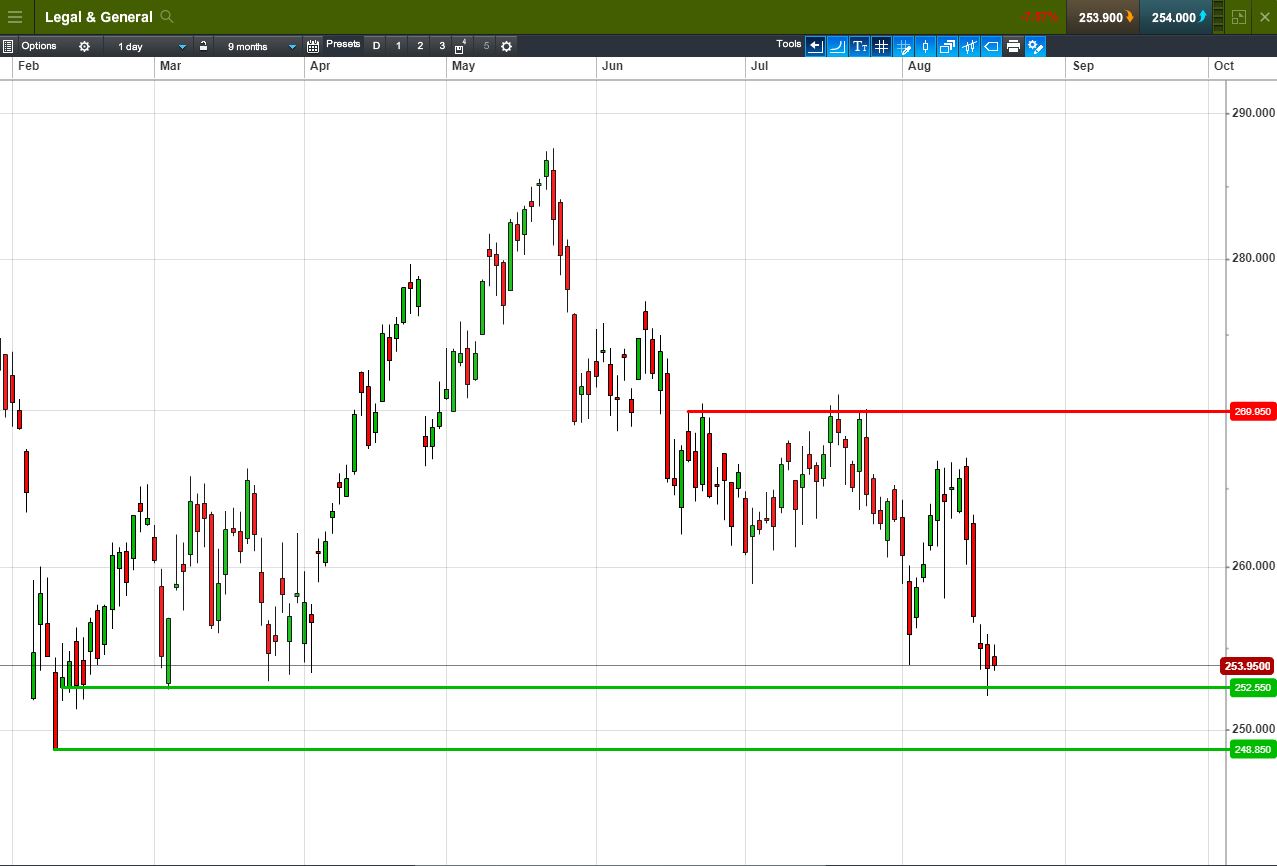The width and height of the screenshot is (1277, 866).
Task: Toggle the padlock lock icon
Action: tap(203, 46)
